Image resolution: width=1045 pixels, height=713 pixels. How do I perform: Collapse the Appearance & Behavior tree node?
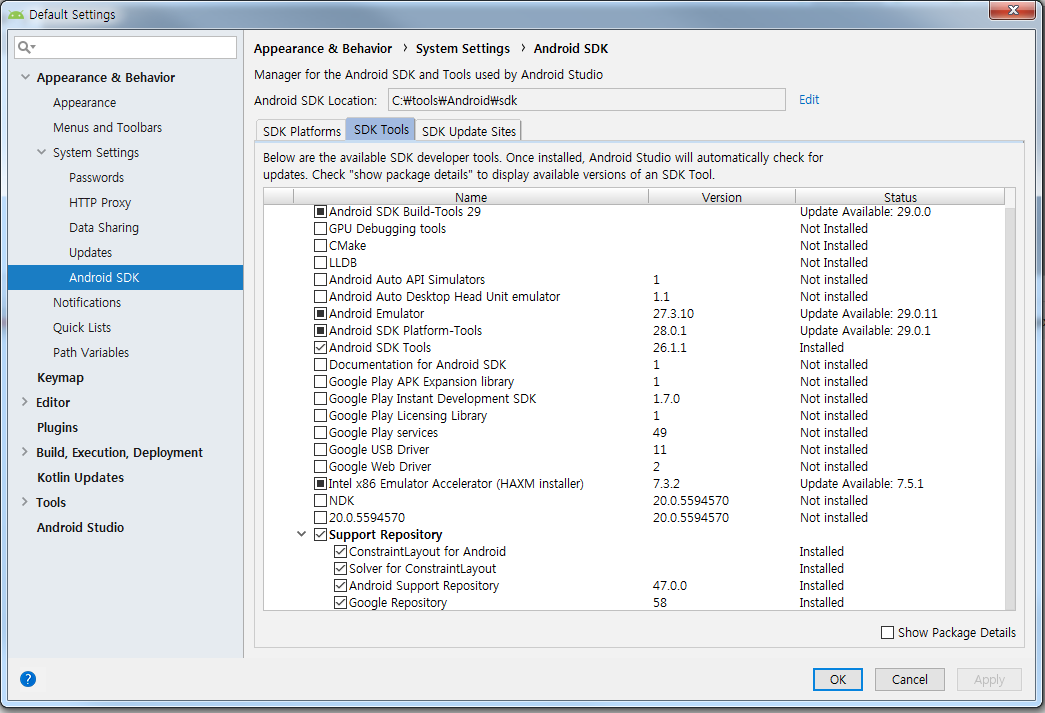[25, 77]
